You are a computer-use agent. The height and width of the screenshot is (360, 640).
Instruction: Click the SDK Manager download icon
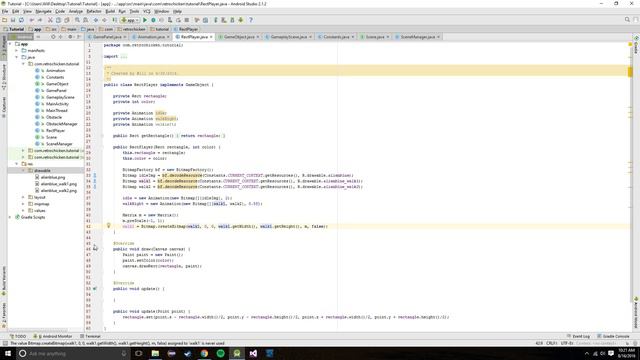click(241, 20)
